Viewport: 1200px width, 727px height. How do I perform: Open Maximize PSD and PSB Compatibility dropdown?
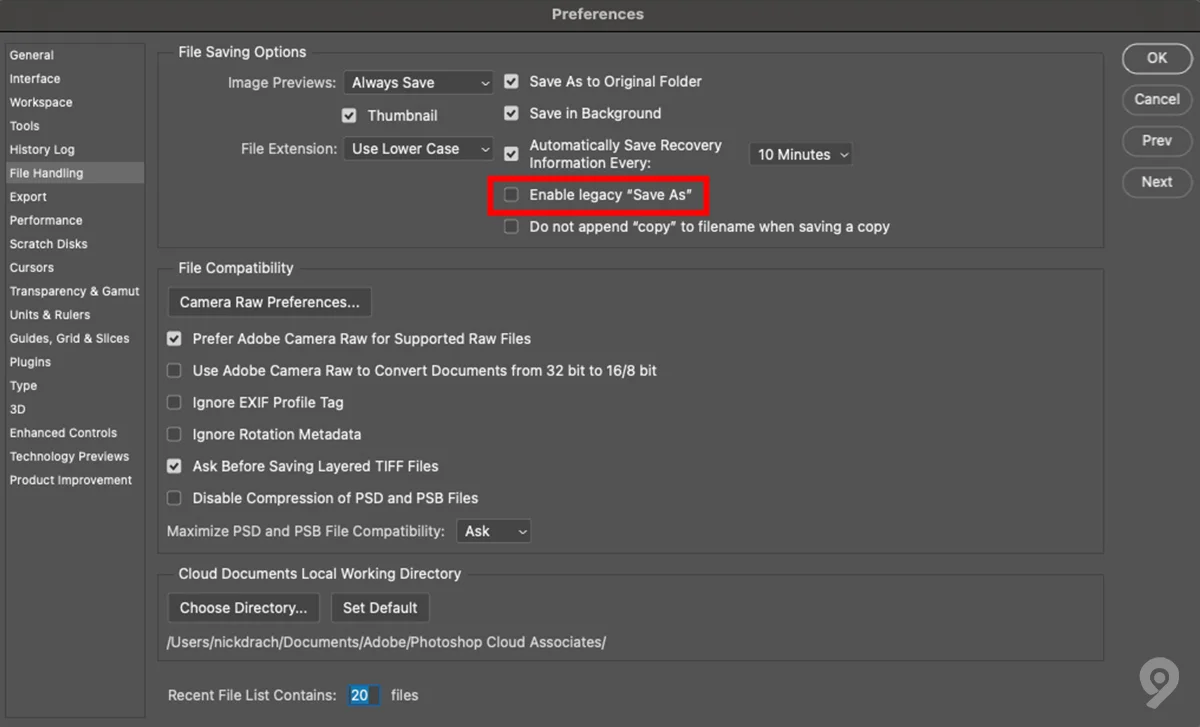[493, 531]
